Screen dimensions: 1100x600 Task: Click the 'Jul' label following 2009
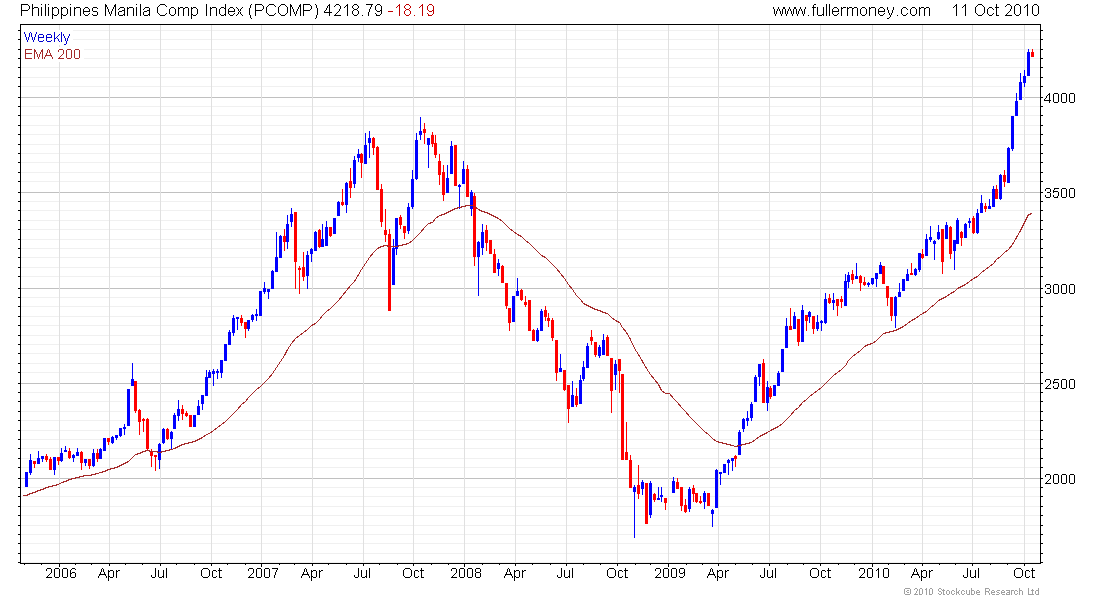(x=768, y=573)
